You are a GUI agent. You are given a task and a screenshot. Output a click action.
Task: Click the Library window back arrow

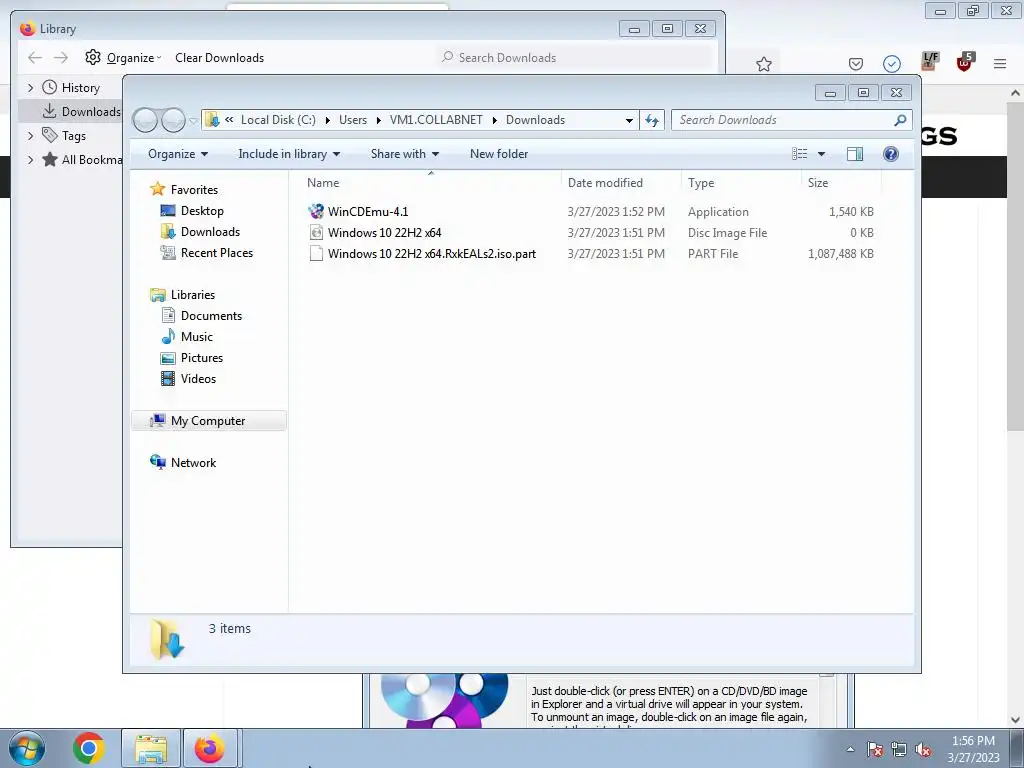[35, 57]
